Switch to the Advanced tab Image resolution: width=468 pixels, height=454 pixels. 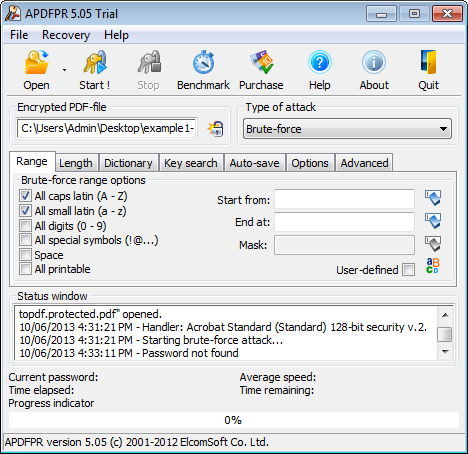pyautogui.click(x=364, y=163)
